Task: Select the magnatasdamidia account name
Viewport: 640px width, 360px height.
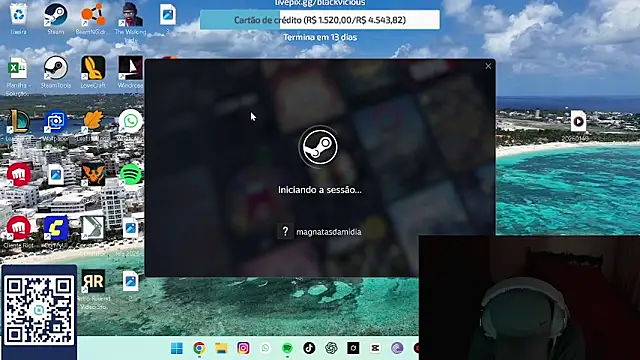Action: [x=329, y=232]
